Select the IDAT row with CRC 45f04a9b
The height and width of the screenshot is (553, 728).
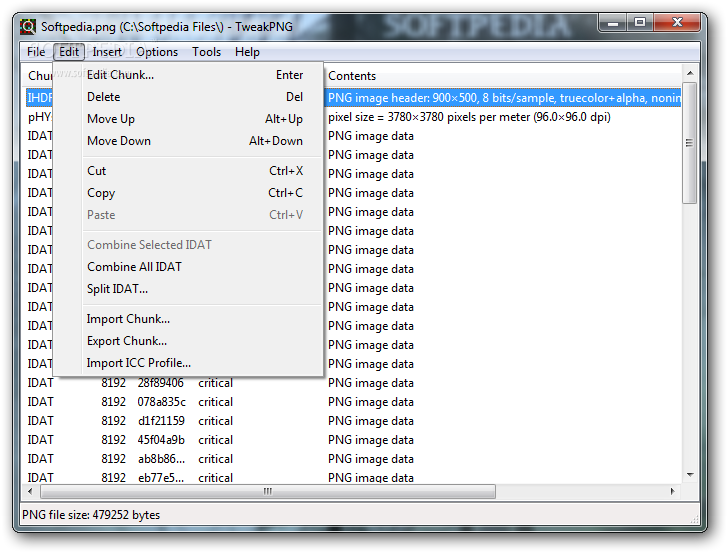pos(353,440)
